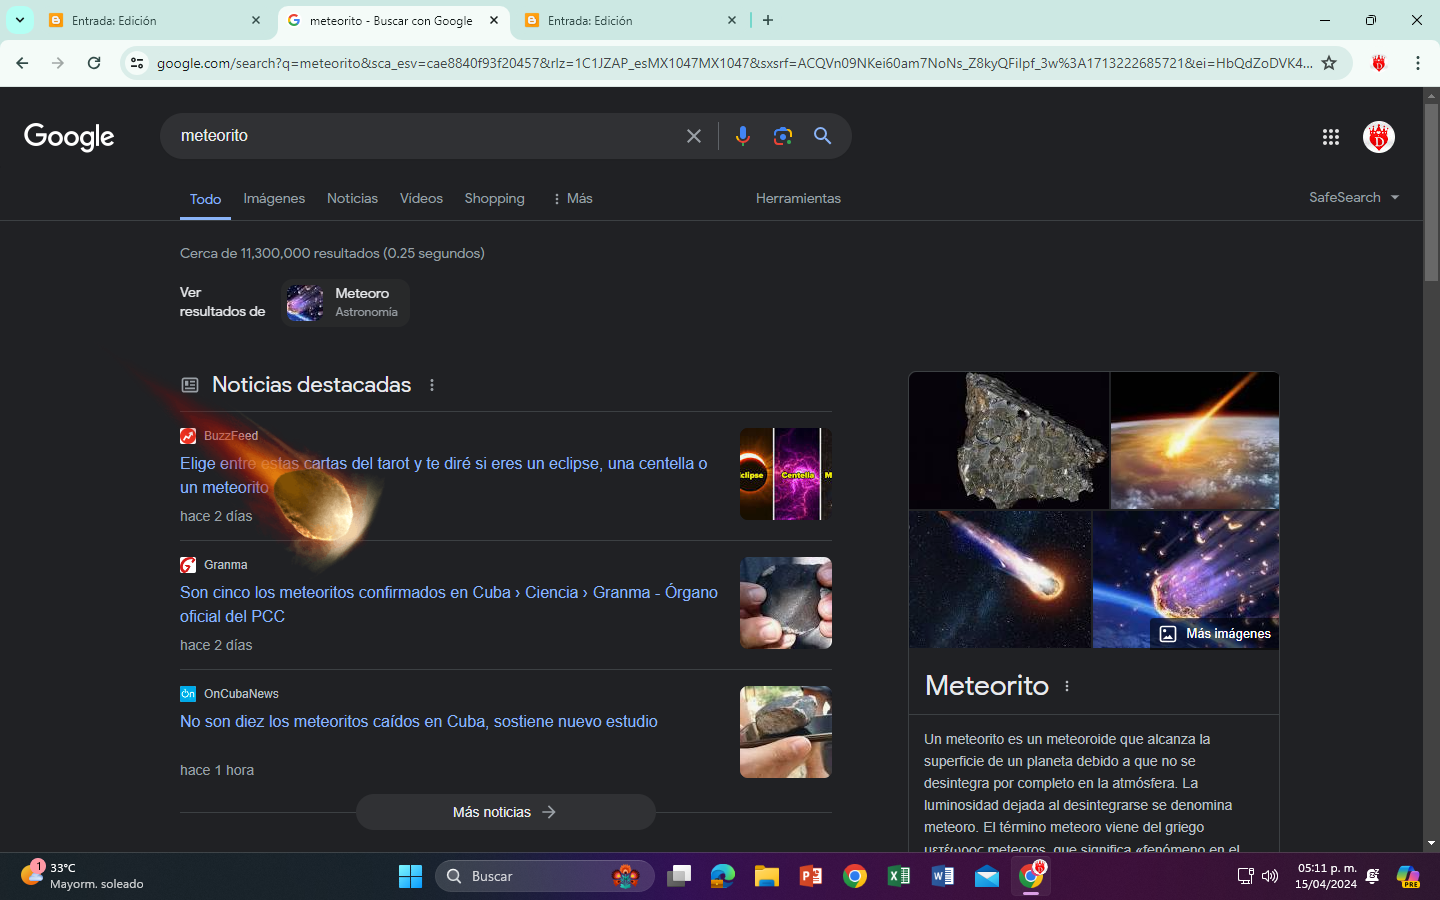Click Más noticias button

click(506, 812)
